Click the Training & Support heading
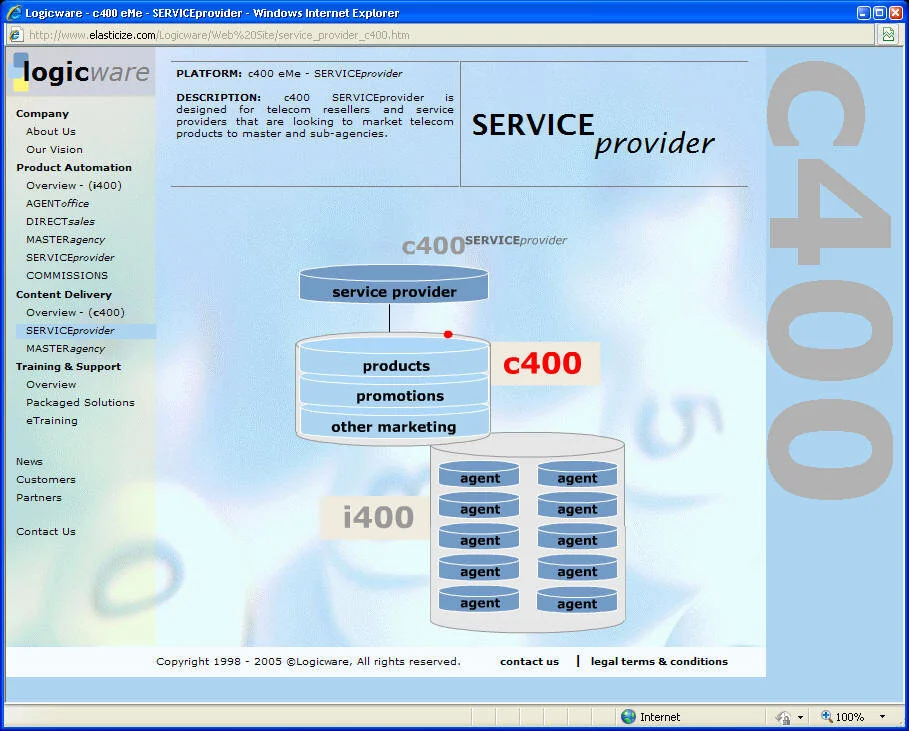This screenshot has width=909, height=731. pyautogui.click(x=68, y=366)
